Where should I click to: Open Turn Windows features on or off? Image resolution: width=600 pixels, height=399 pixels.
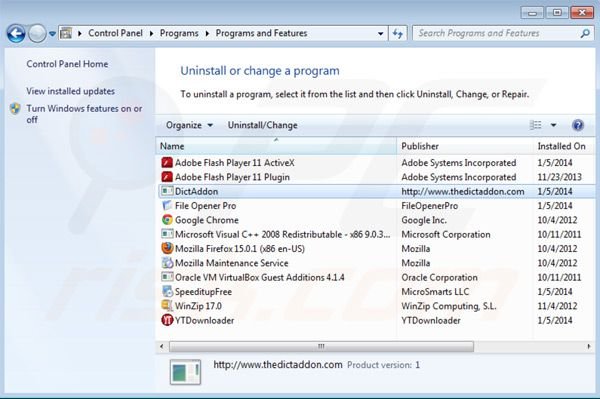pyautogui.click(x=84, y=114)
